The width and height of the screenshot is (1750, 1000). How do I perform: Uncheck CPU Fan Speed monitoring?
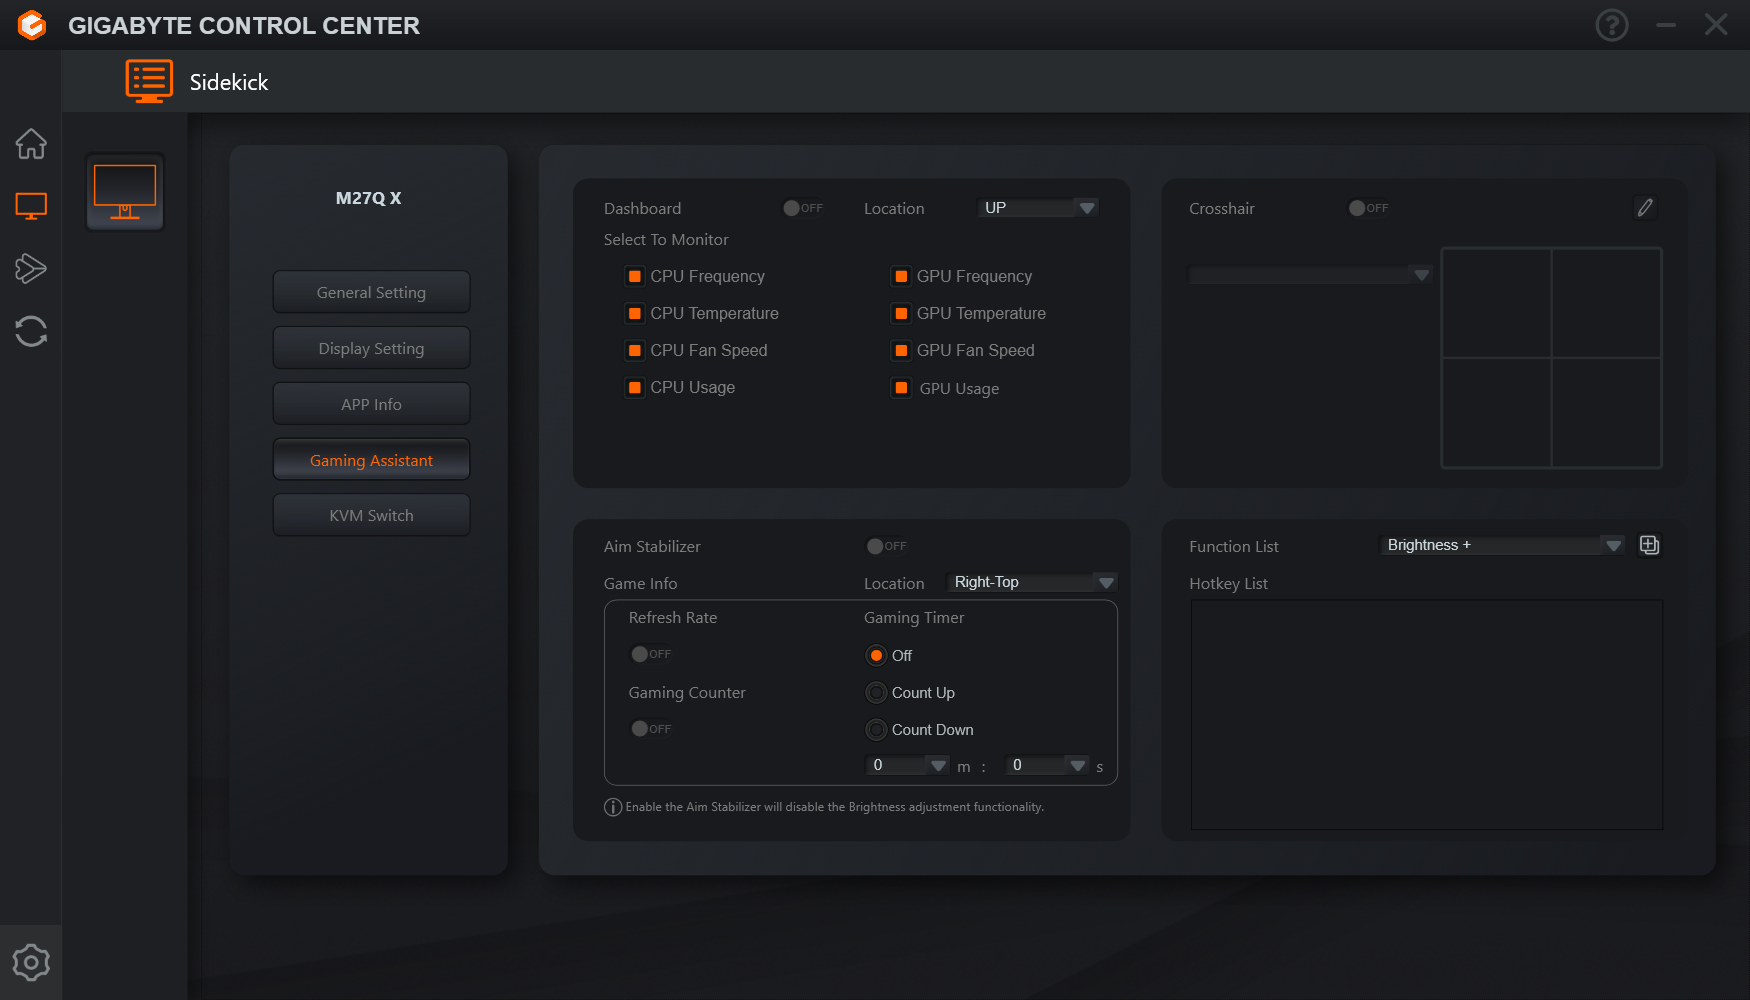point(634,350)
